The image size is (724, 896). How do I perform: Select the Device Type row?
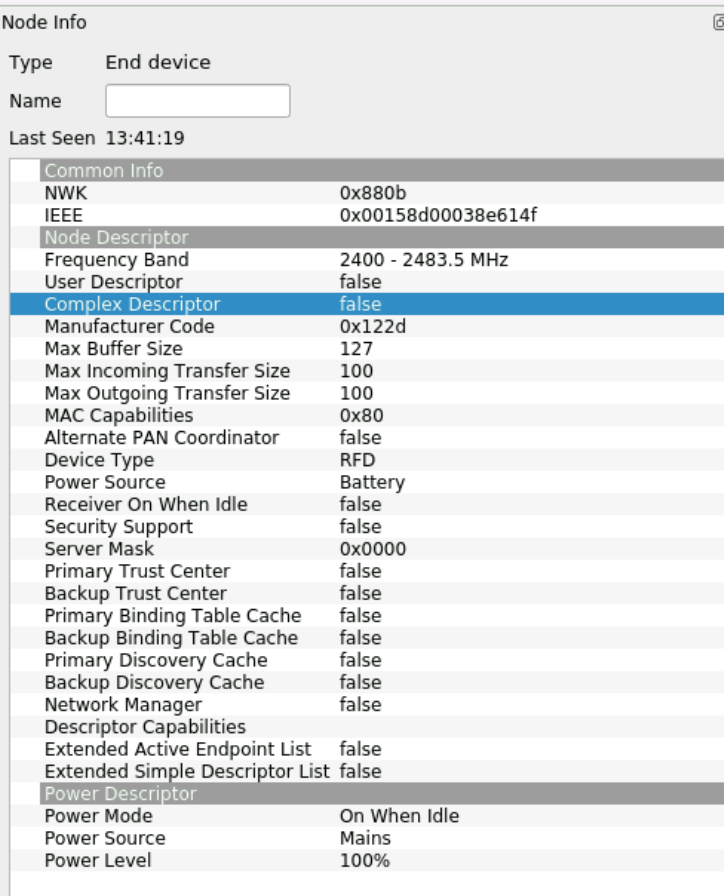coord(367,460)
